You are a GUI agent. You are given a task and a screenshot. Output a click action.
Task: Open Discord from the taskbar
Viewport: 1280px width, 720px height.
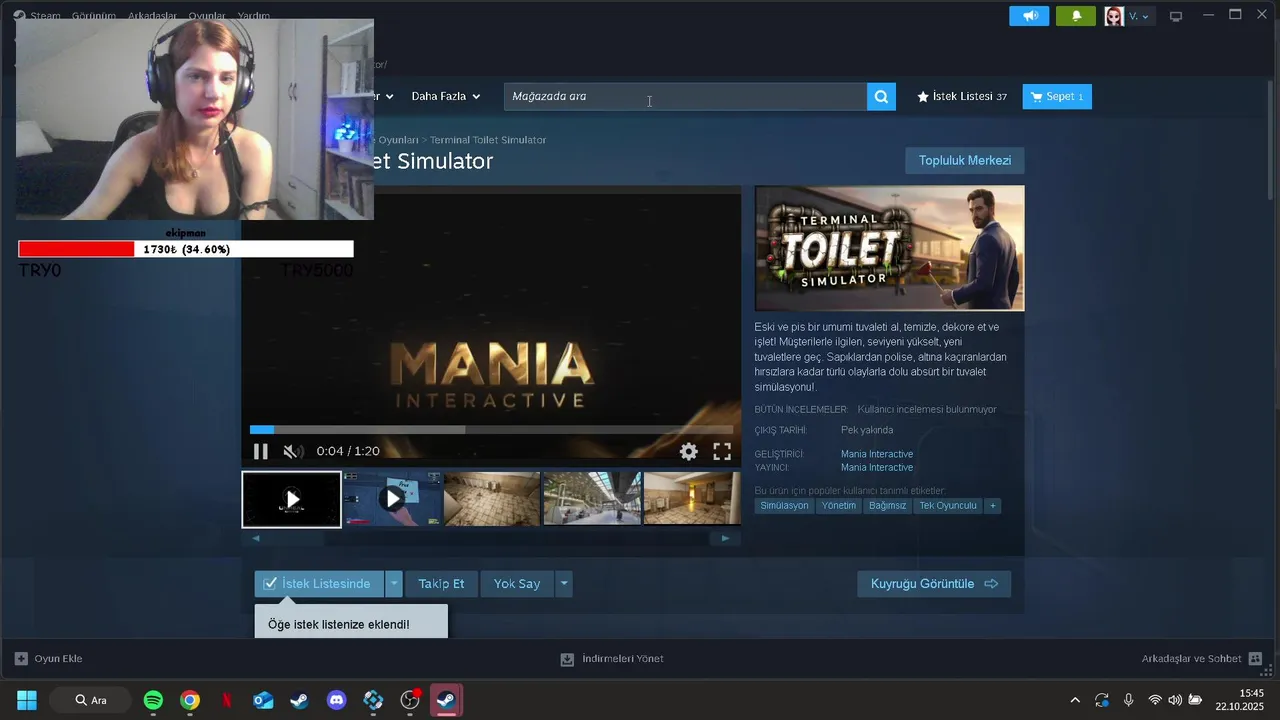pyautogui.click(x=337, y=700)
